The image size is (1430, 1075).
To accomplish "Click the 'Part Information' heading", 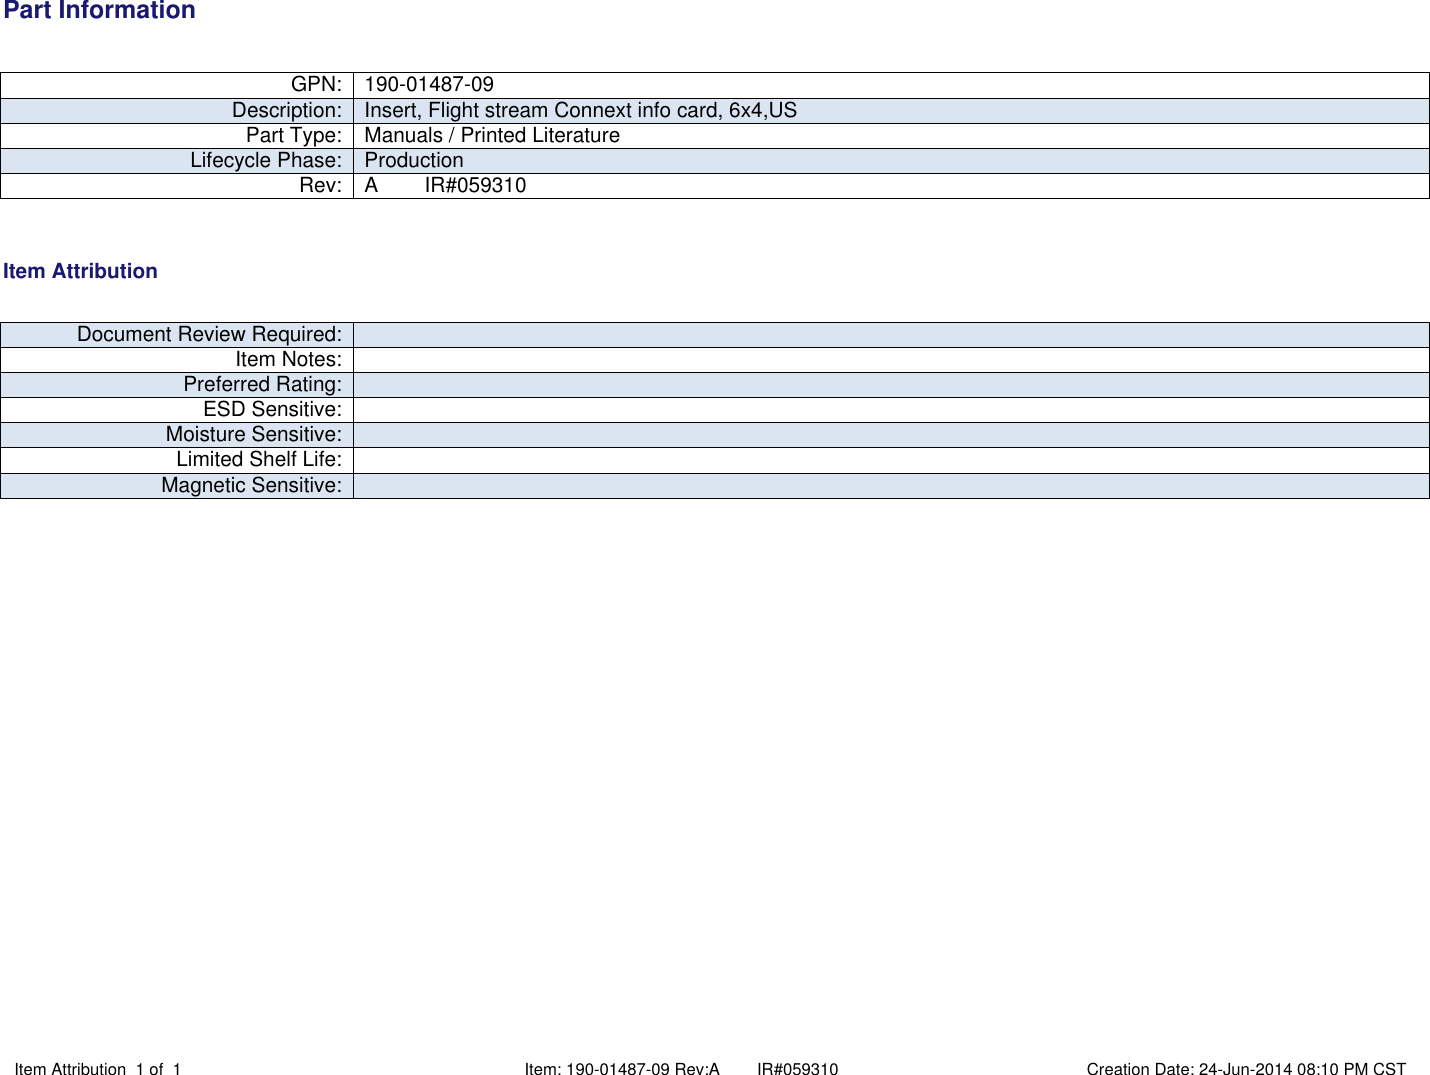I will (99, 11).
